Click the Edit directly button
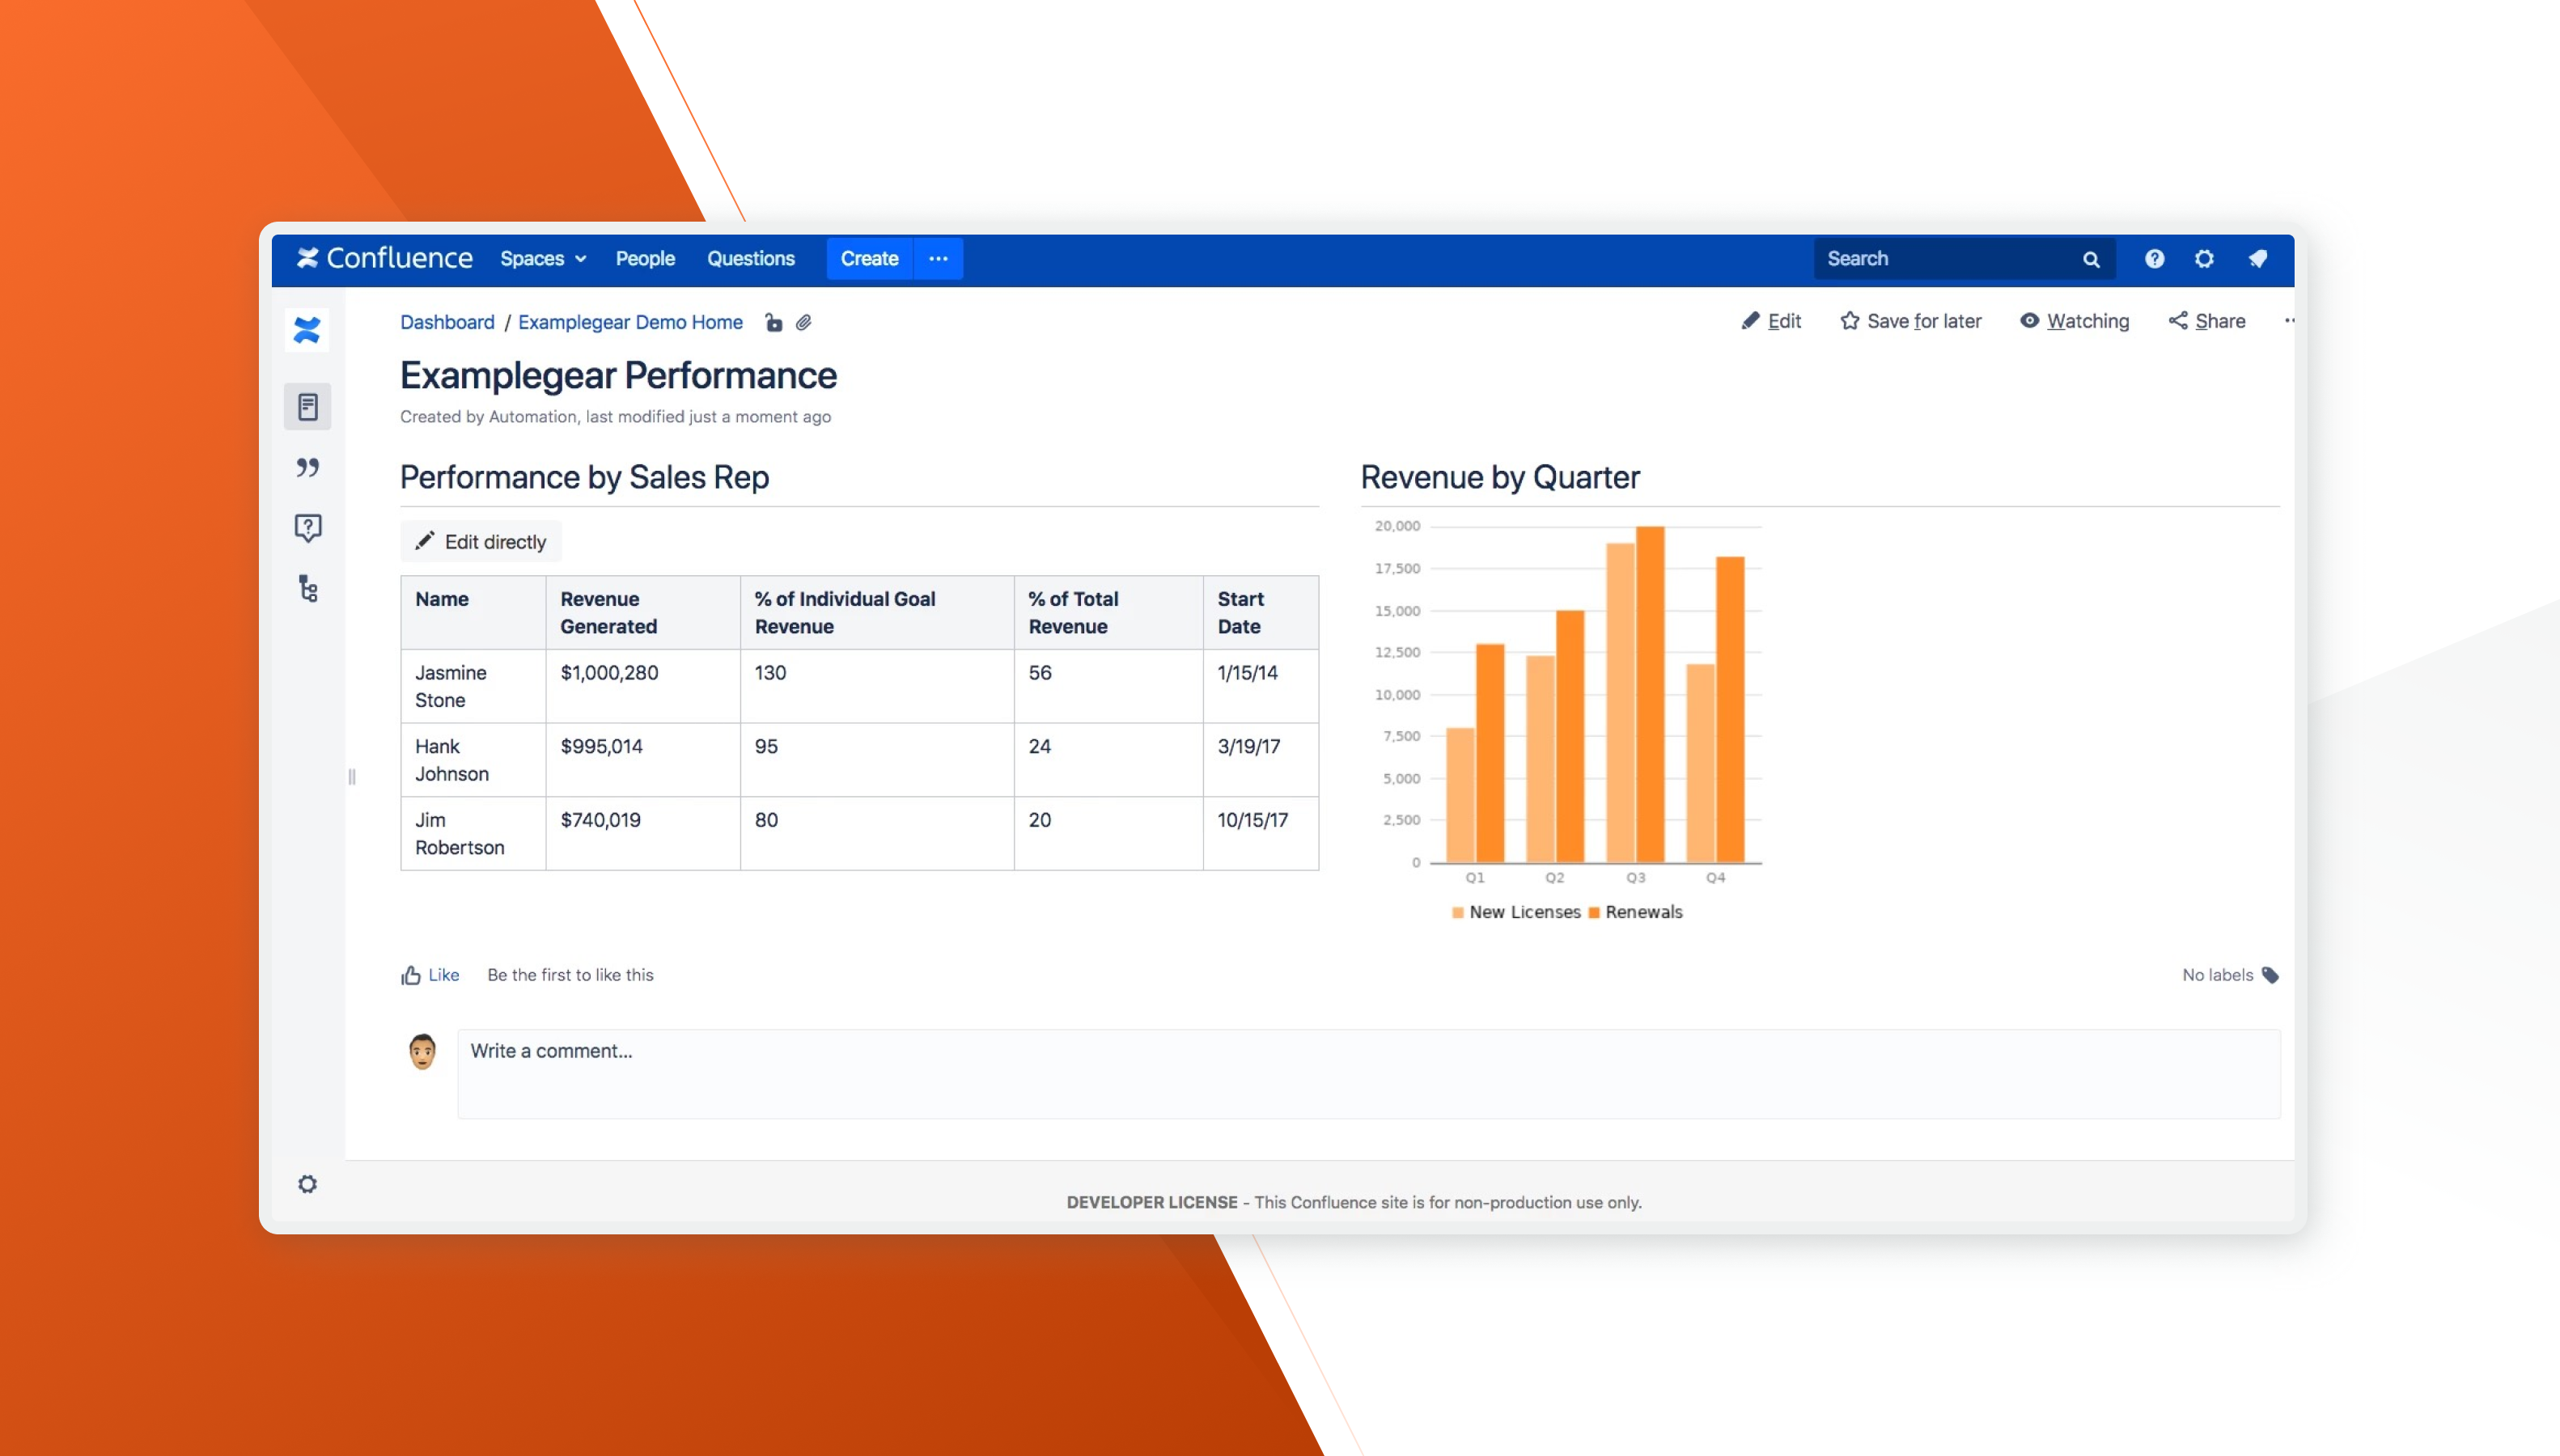2560x1456 pixels. (481, 542)
